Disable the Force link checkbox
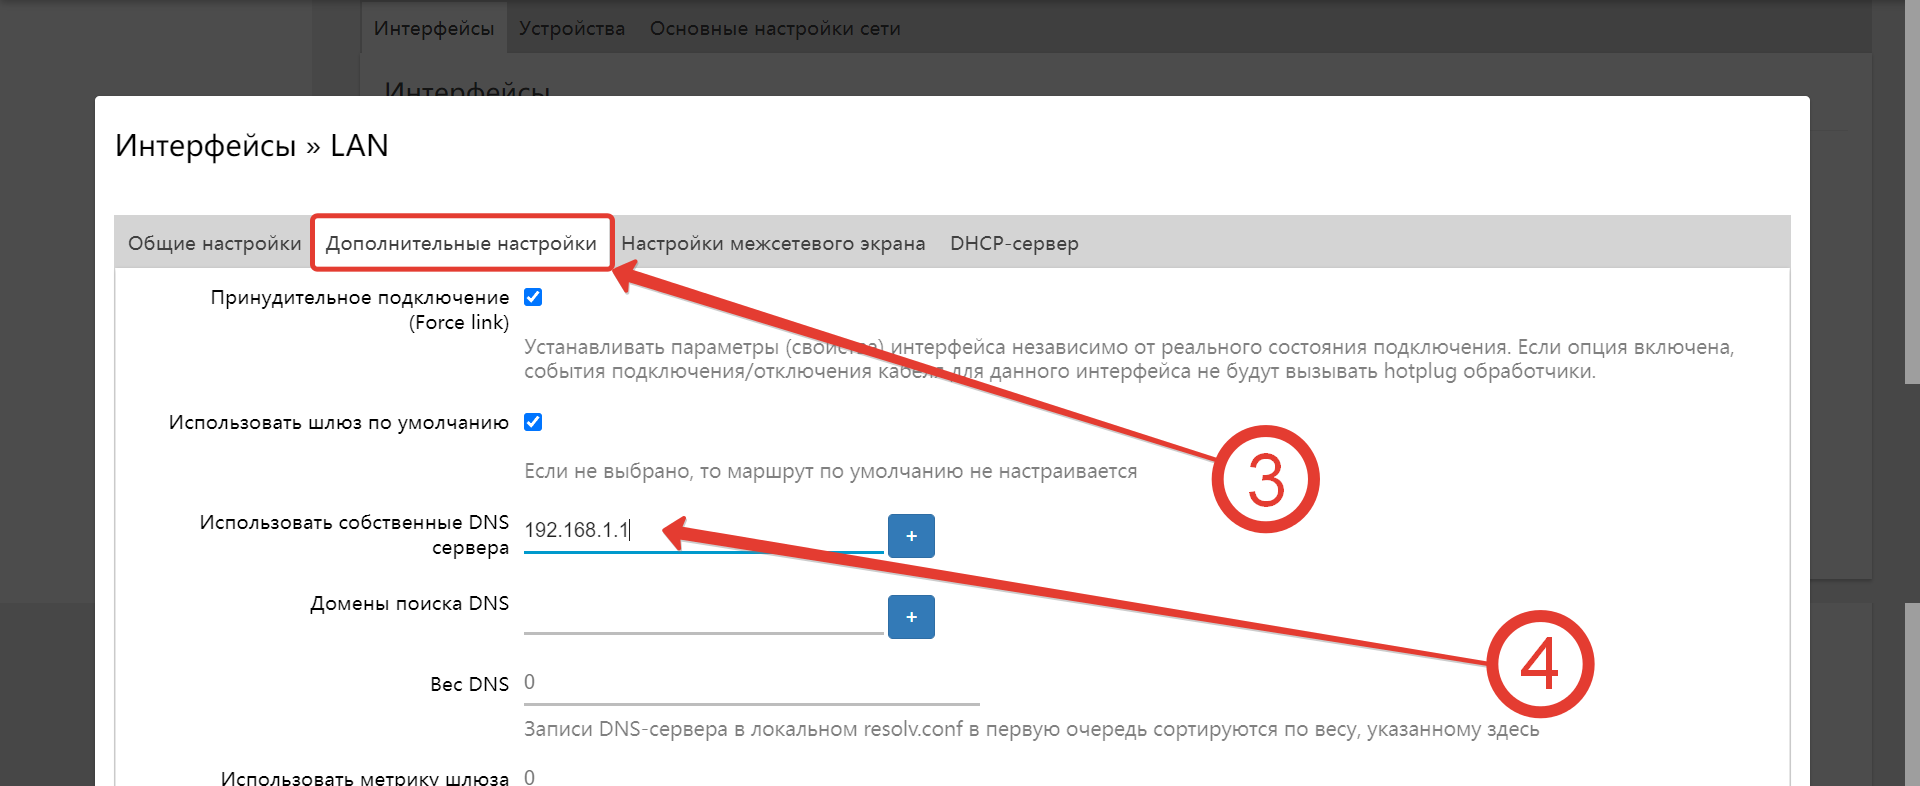 tap(533, 297)
